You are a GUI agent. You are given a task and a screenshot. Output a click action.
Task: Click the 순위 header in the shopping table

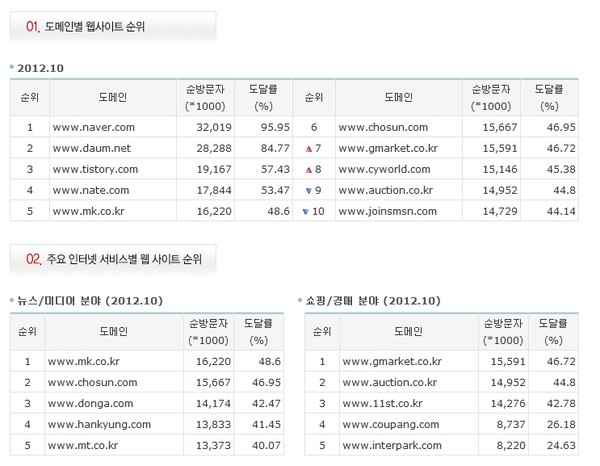tap(322, 331)
